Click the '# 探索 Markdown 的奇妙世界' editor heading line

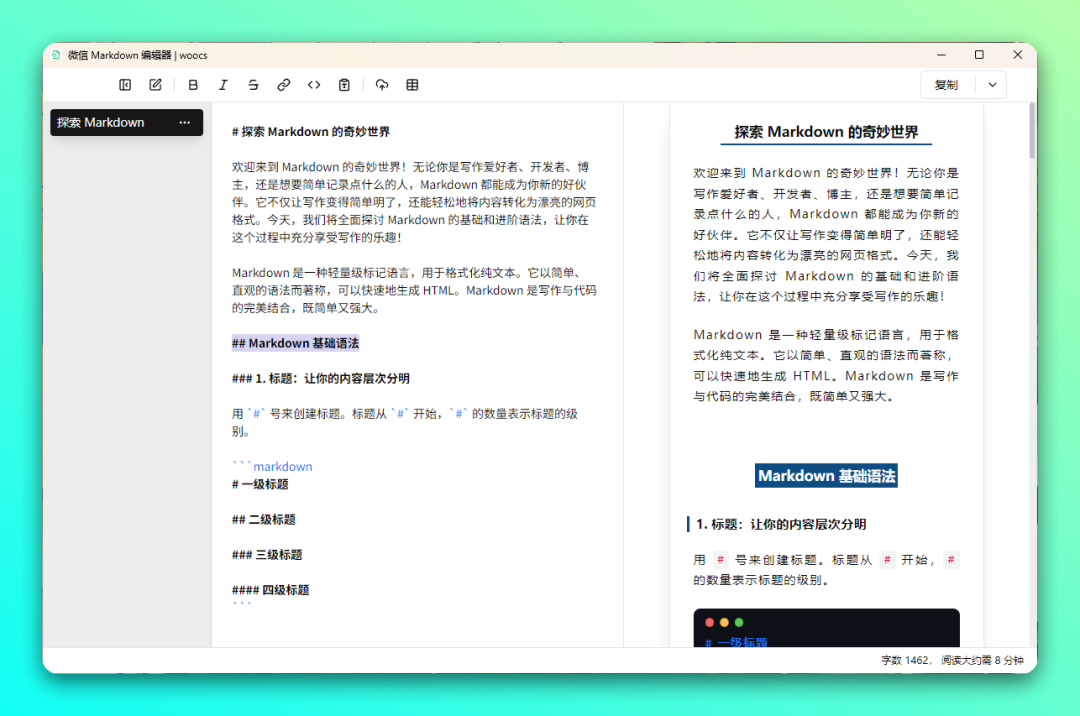pyautogui.click(x=311, y=131)
